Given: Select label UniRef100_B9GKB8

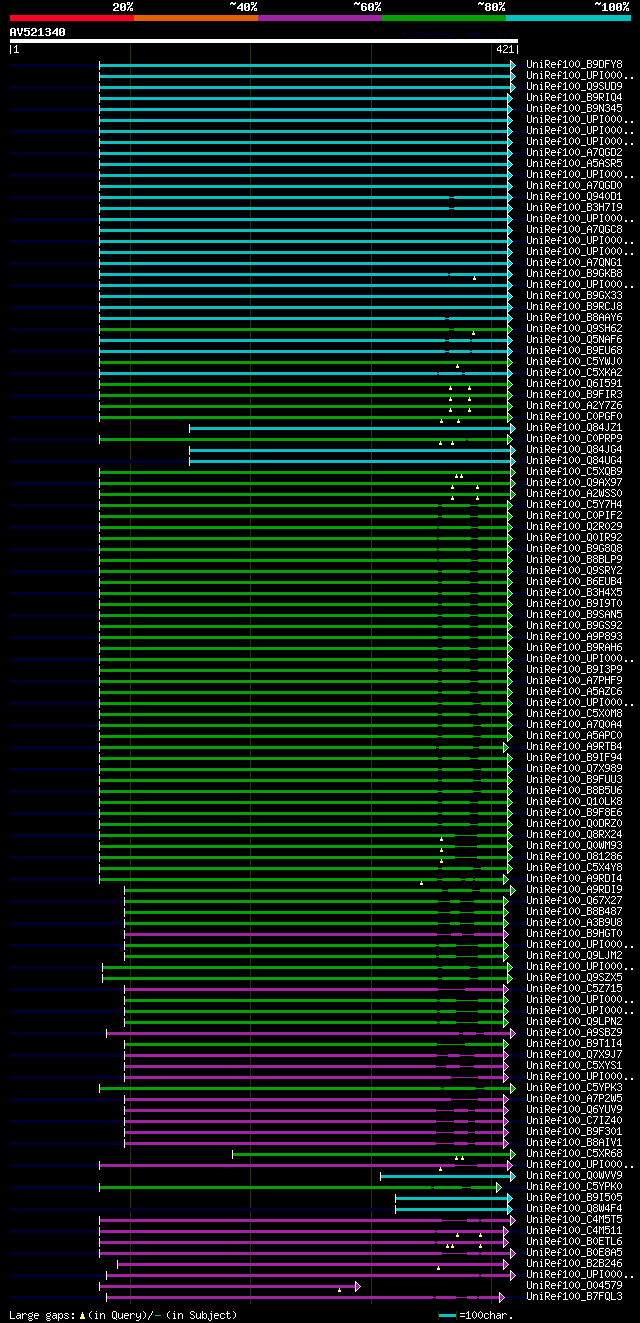Looking at the screenshot, I should [x=574, y=274].
